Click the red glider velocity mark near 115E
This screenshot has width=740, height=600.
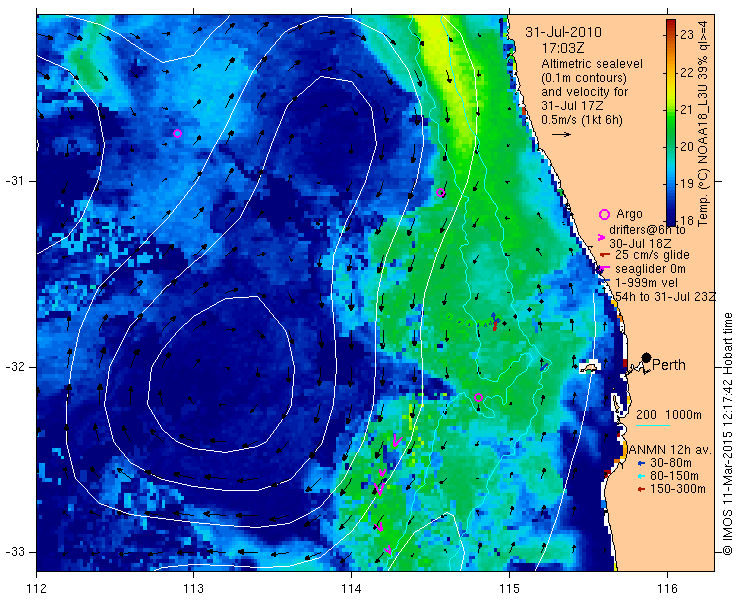495,325
